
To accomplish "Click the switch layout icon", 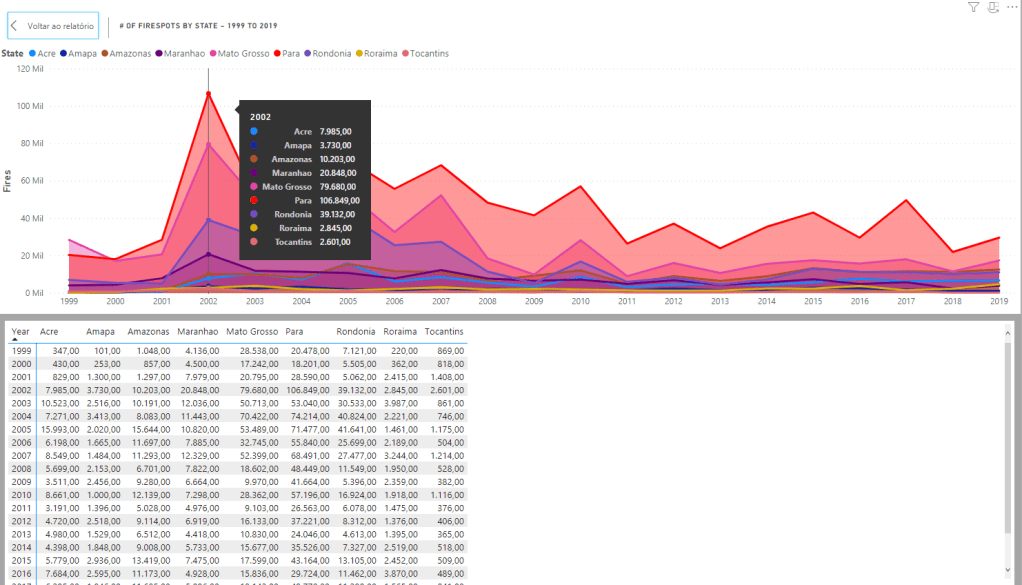I will click(993, 7).
